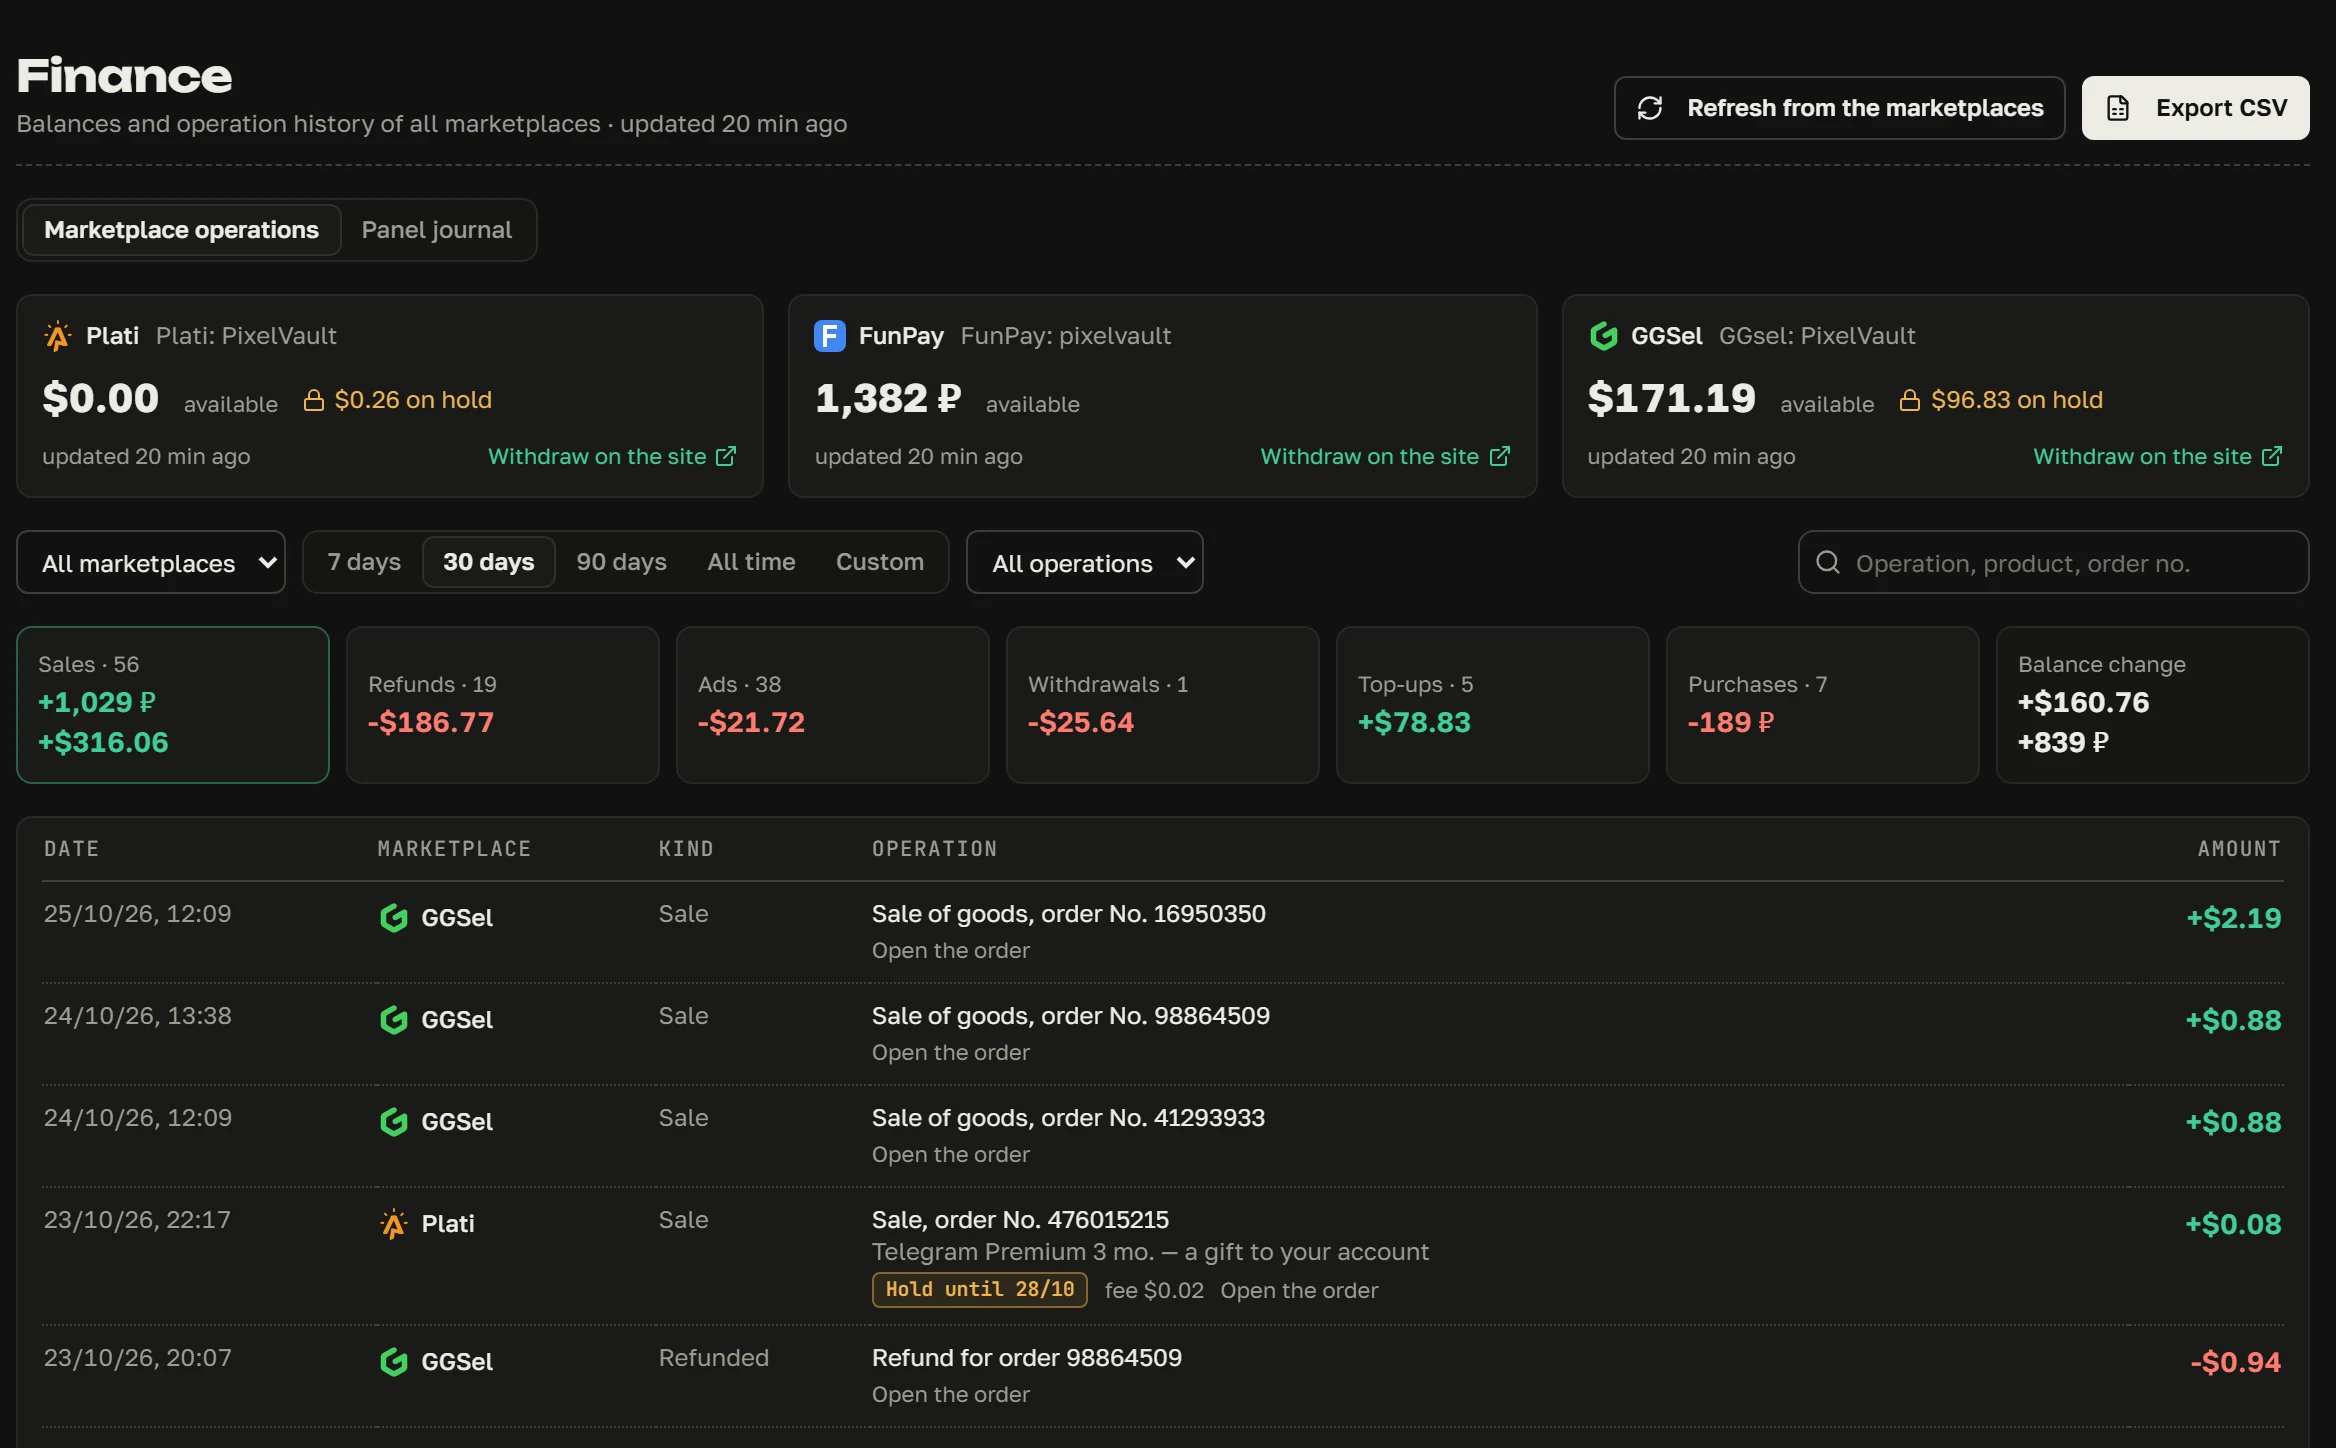Screen dimensions: 2336x1448
Task: Click the GGSel logo on balance card
Action: point(1603,336)
